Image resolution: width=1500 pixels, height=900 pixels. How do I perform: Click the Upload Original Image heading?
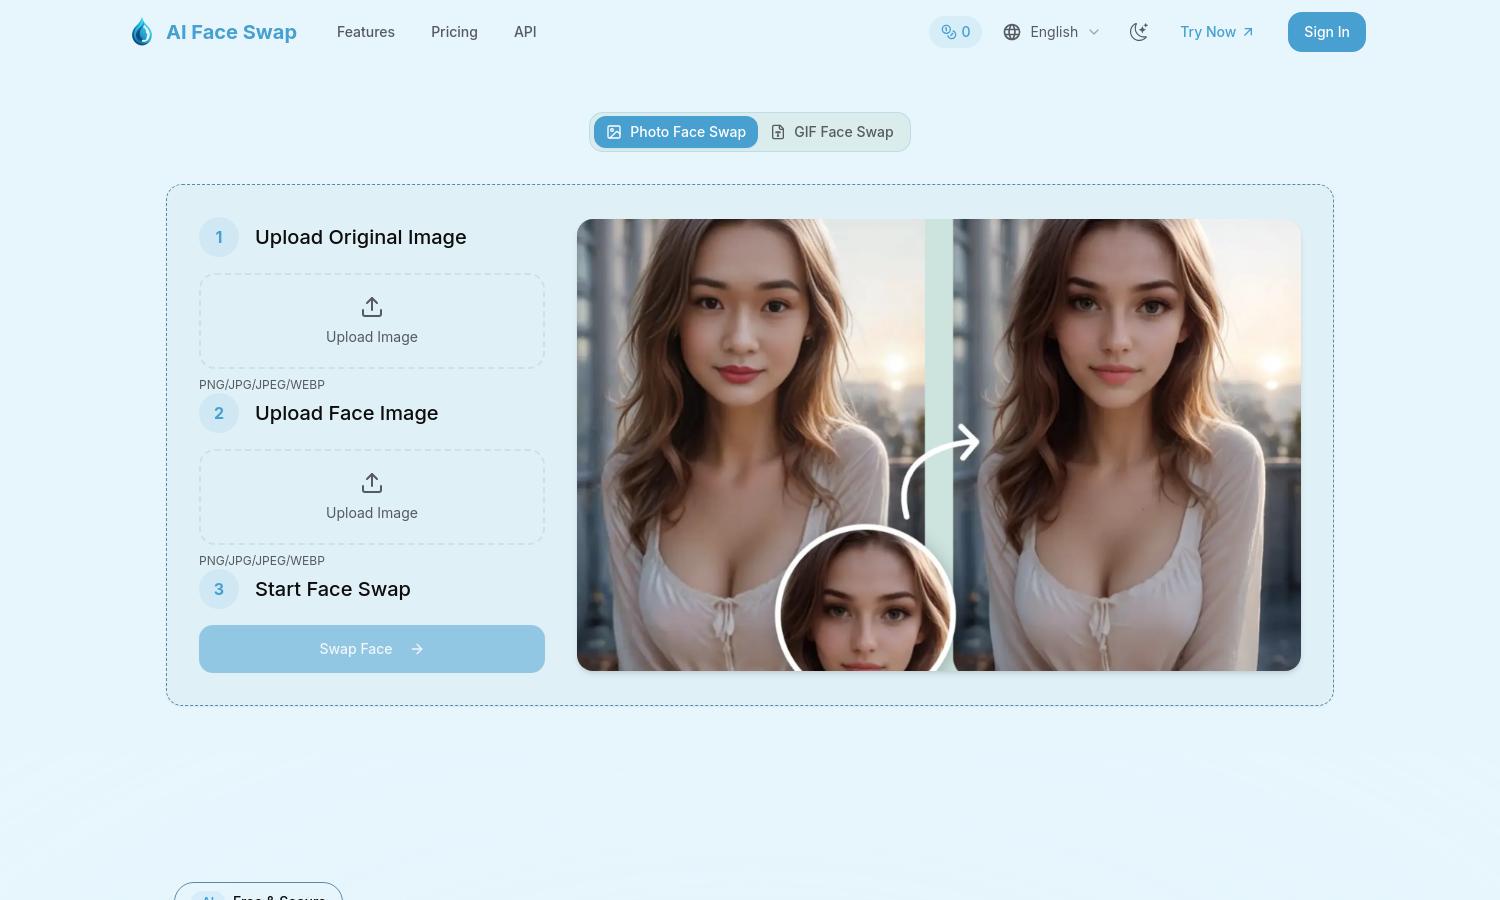point(361,237)
